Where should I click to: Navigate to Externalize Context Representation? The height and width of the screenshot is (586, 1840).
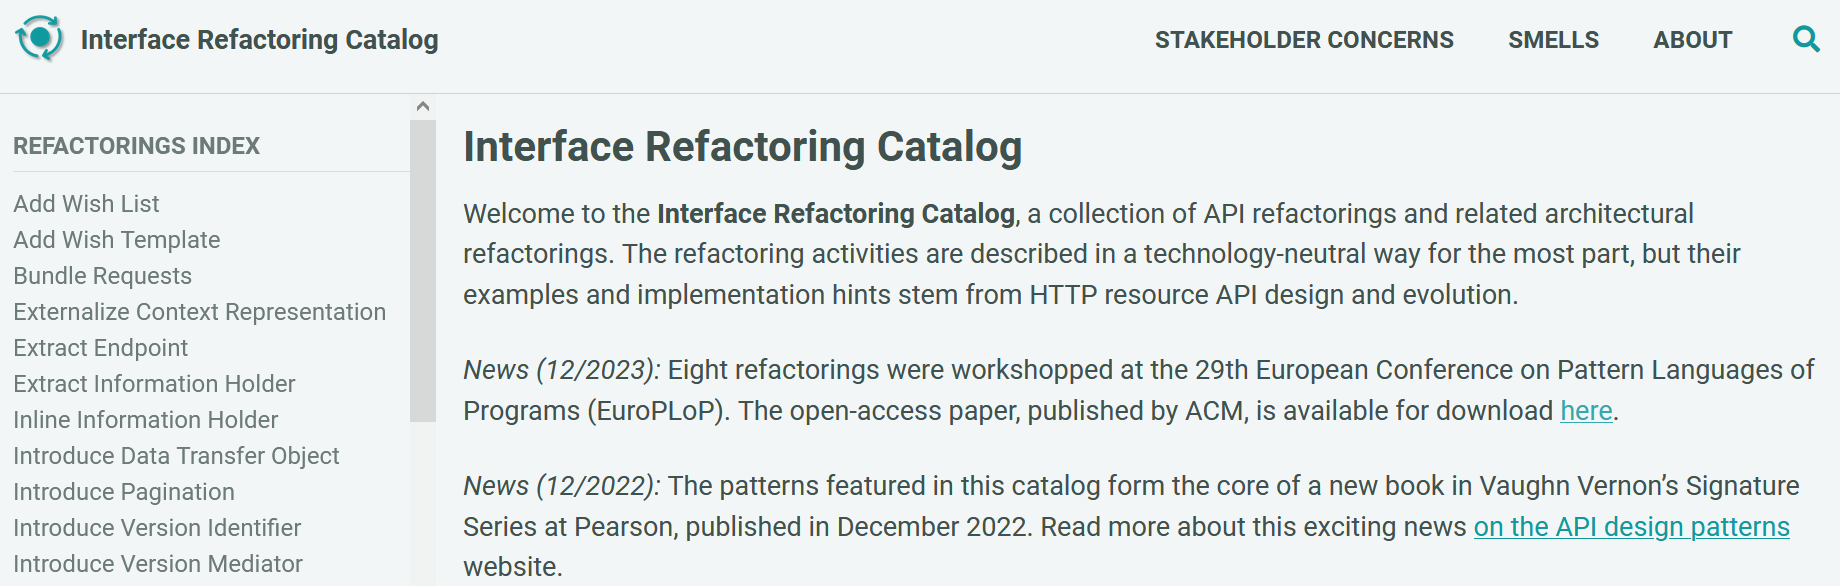point(200,312)
